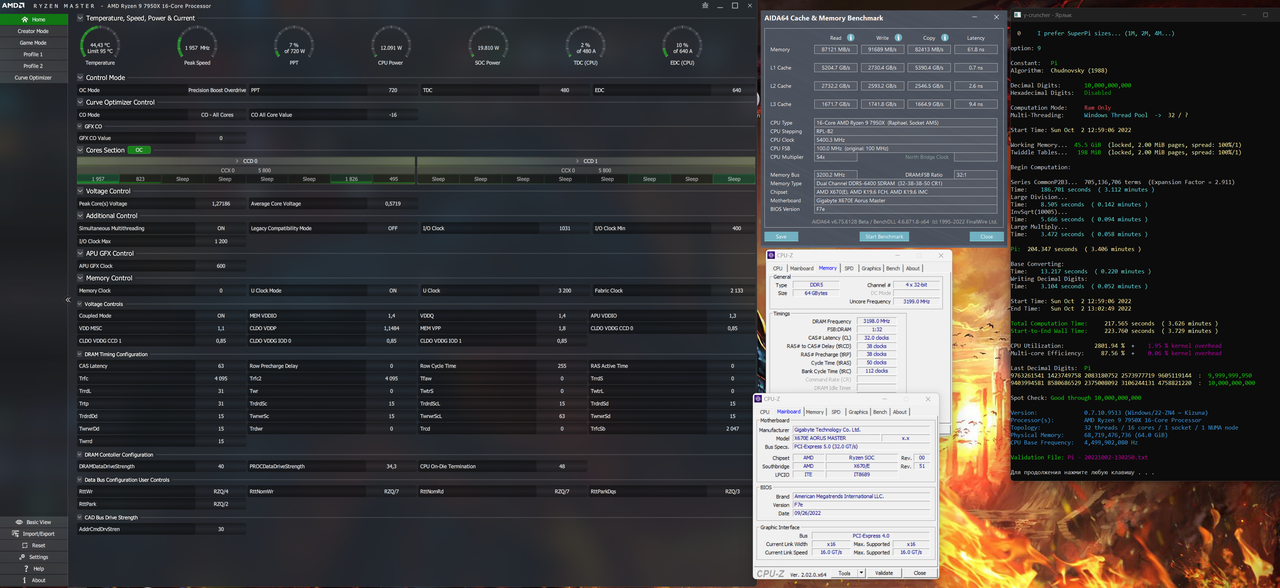Click the CPU Power gauge
Viewport: 1280px width, 588px height.
coord(391,46)
